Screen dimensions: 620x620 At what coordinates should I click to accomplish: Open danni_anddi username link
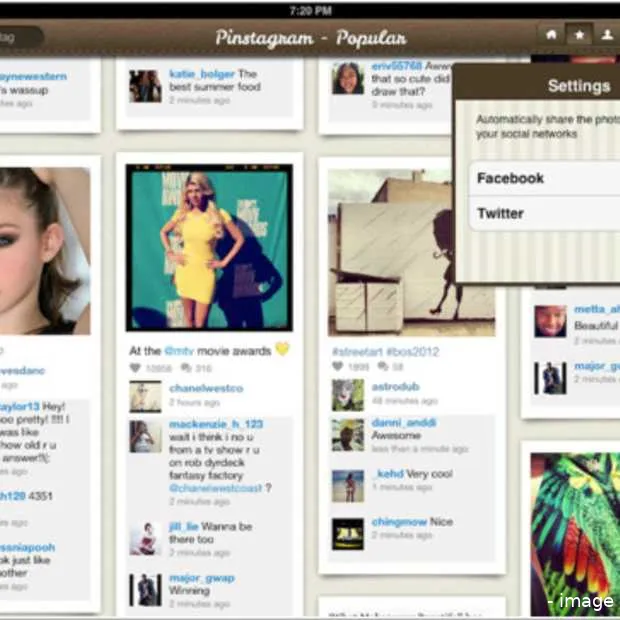click(x=404, y=423)
